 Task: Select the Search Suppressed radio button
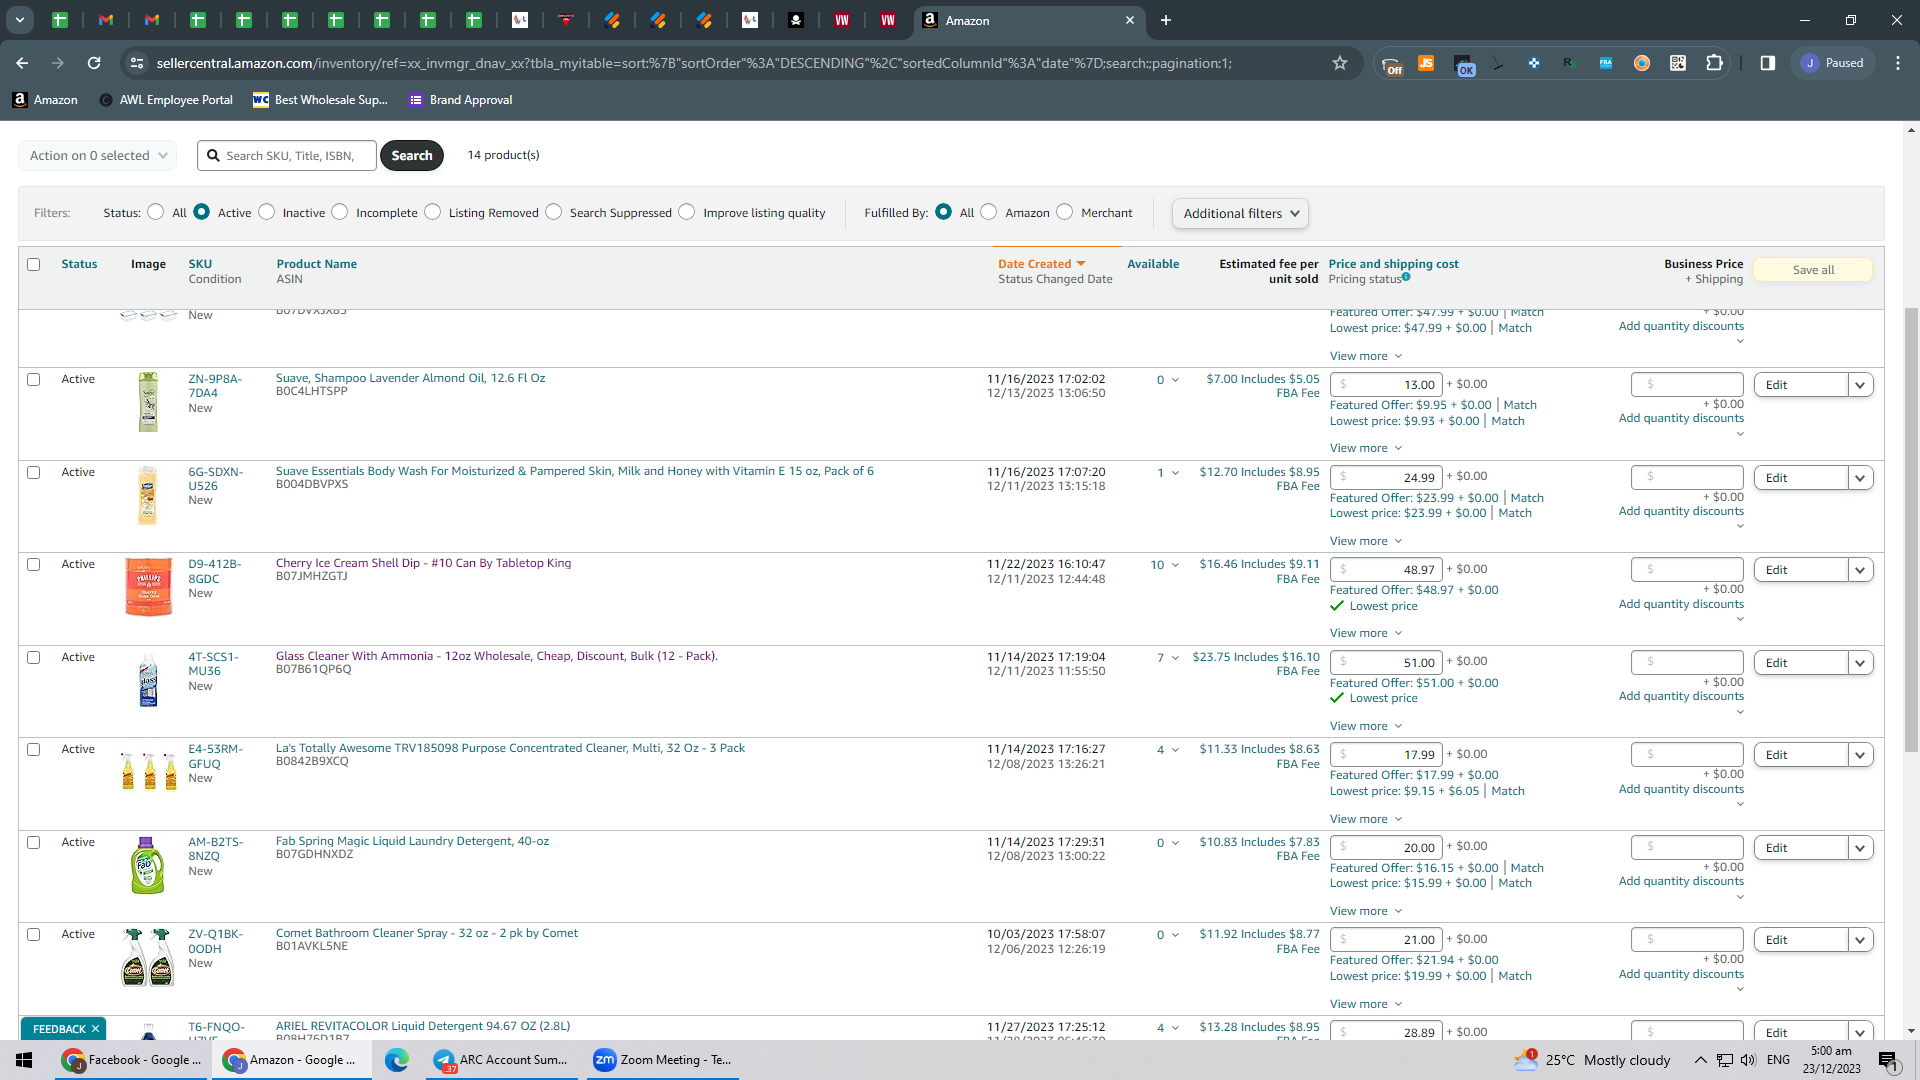(x=554, y=212)
